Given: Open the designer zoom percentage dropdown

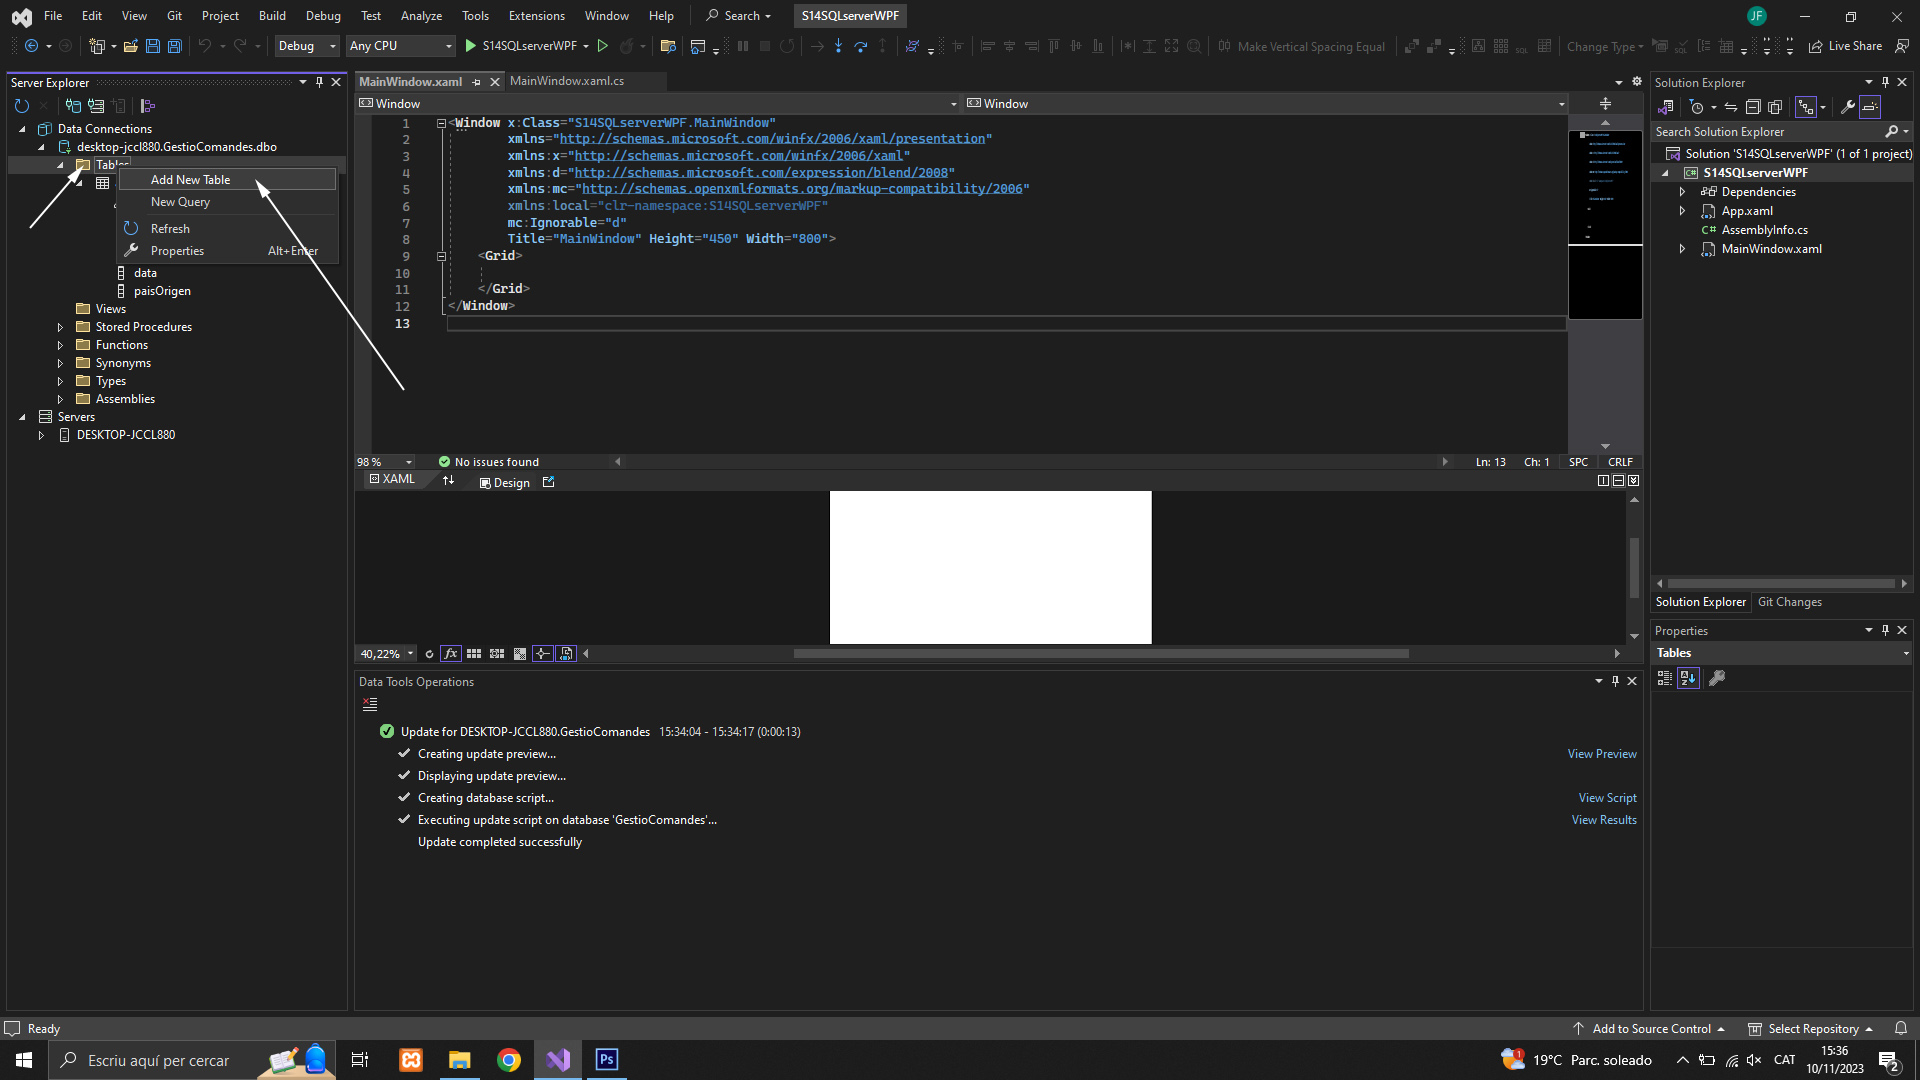Looking at the screenshot, I should (x=410, y=654).
